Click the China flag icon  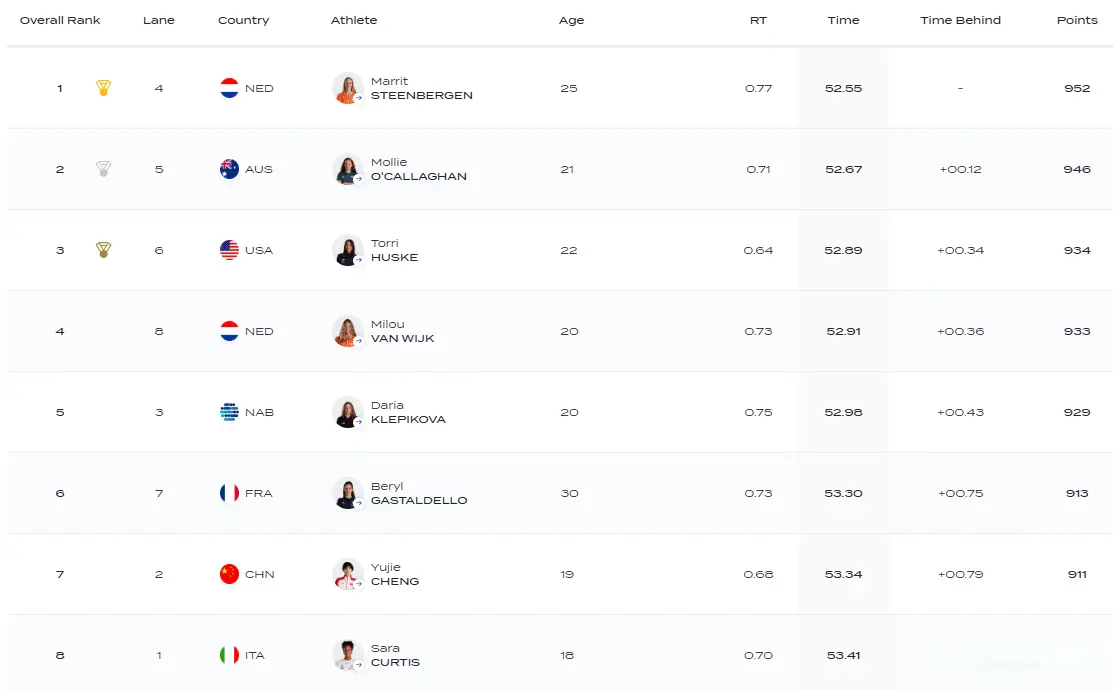pos(230,574)
